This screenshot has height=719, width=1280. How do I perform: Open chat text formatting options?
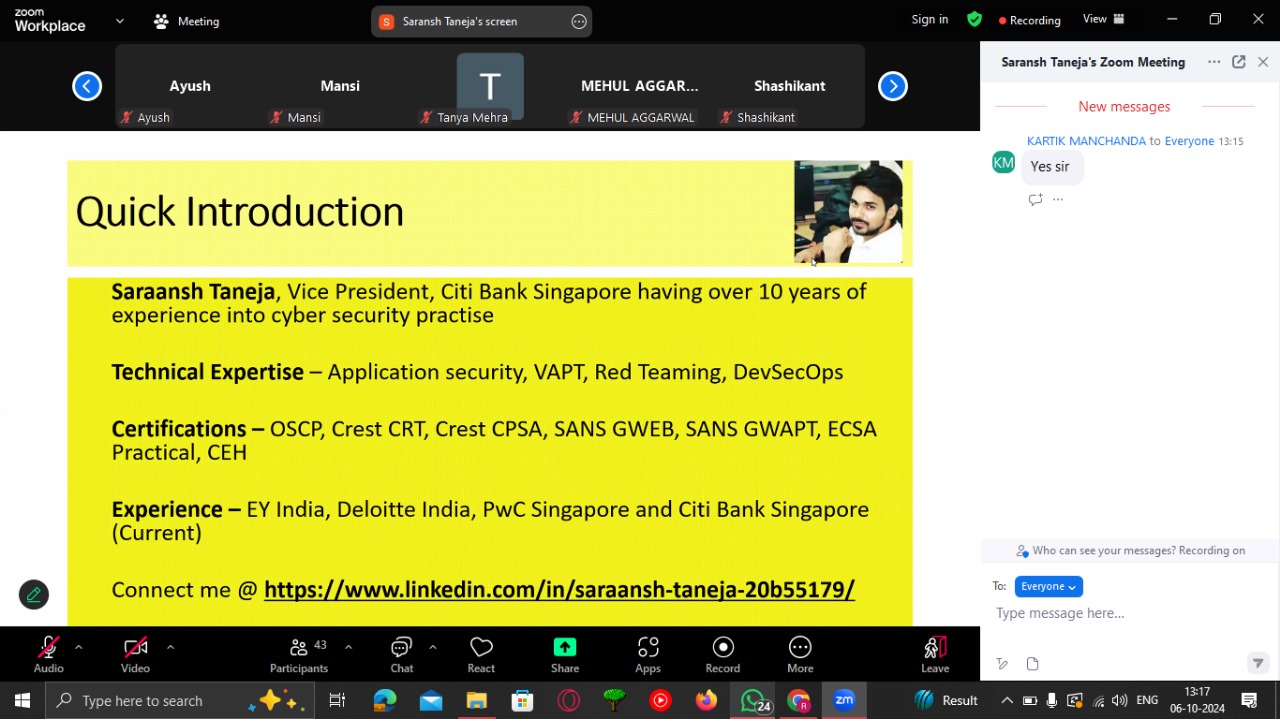click(x=1002, y=663)
